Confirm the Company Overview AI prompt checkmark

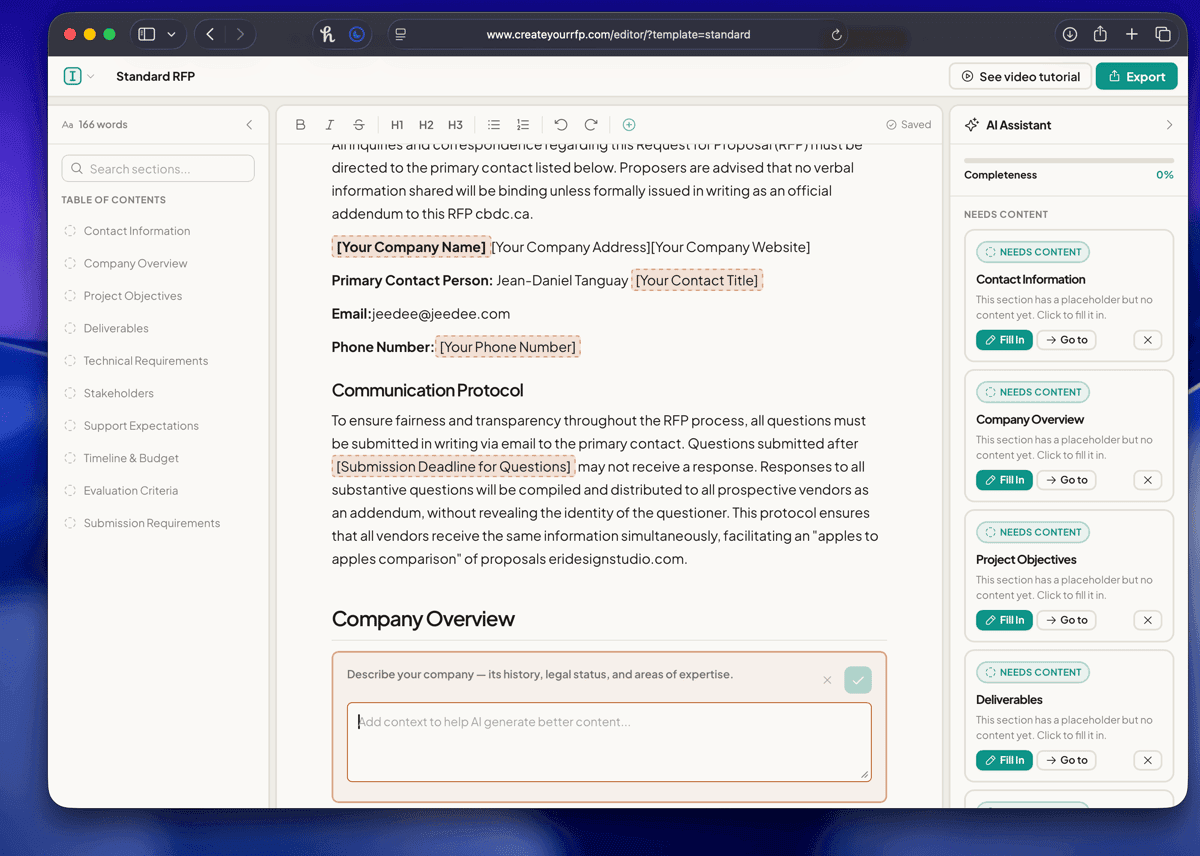pyautogui.click(x=857, y=679)
